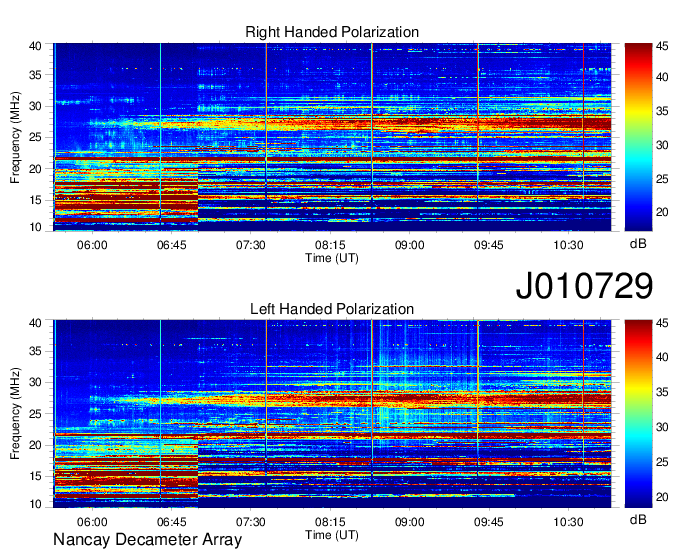This screenshot has width=680, height=552.
Task: Click the 'Right Handed Polarization' title
Action: point(332,32)
